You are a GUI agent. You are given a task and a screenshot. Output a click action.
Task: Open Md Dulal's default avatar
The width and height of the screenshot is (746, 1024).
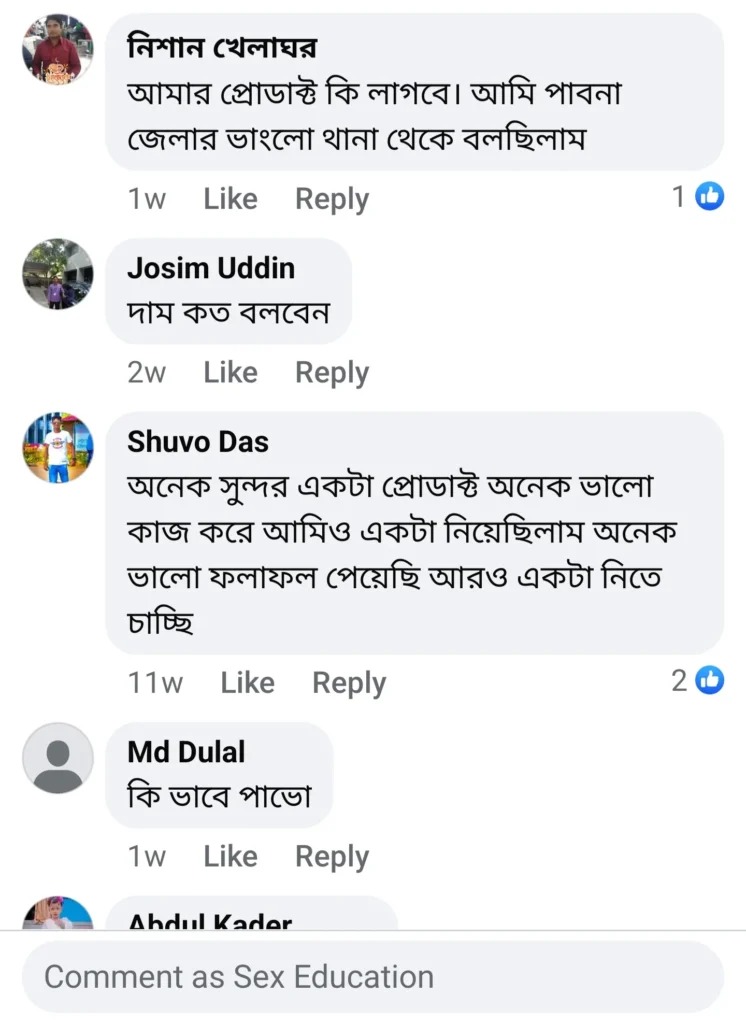(x=58, y=757)
